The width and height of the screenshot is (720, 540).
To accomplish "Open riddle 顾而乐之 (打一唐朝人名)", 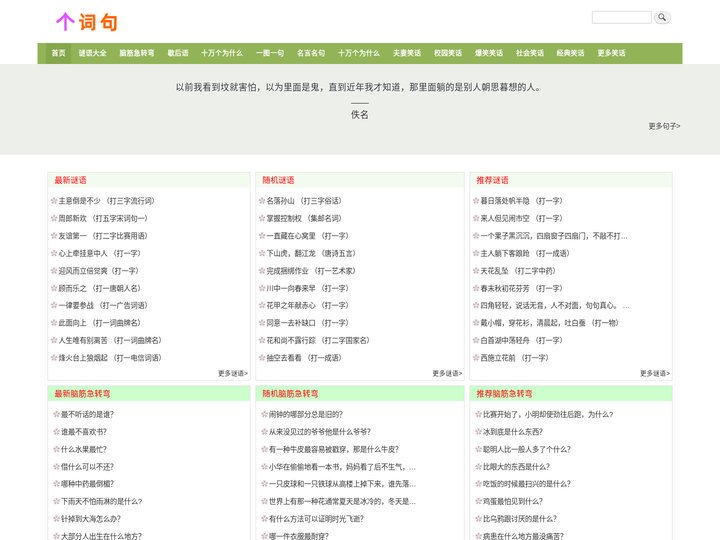I will pos(100,288).
